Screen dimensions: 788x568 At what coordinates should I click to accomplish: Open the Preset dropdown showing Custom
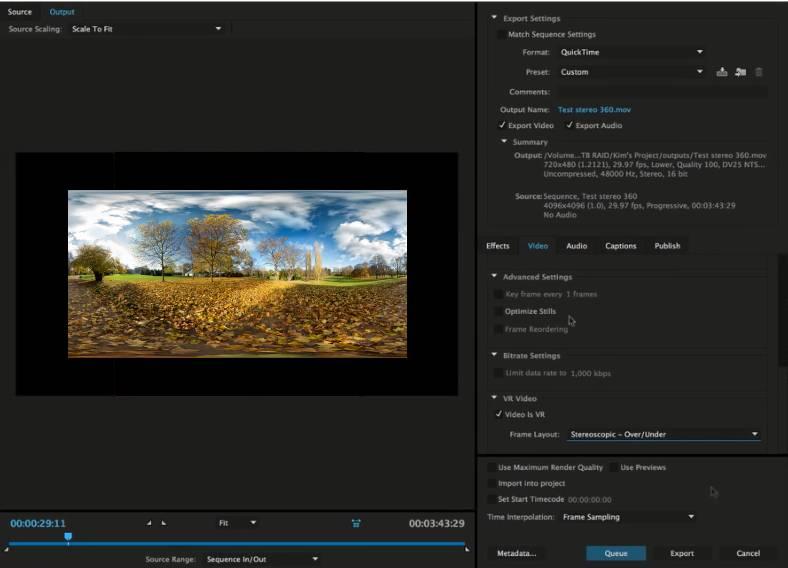point(631,72)
